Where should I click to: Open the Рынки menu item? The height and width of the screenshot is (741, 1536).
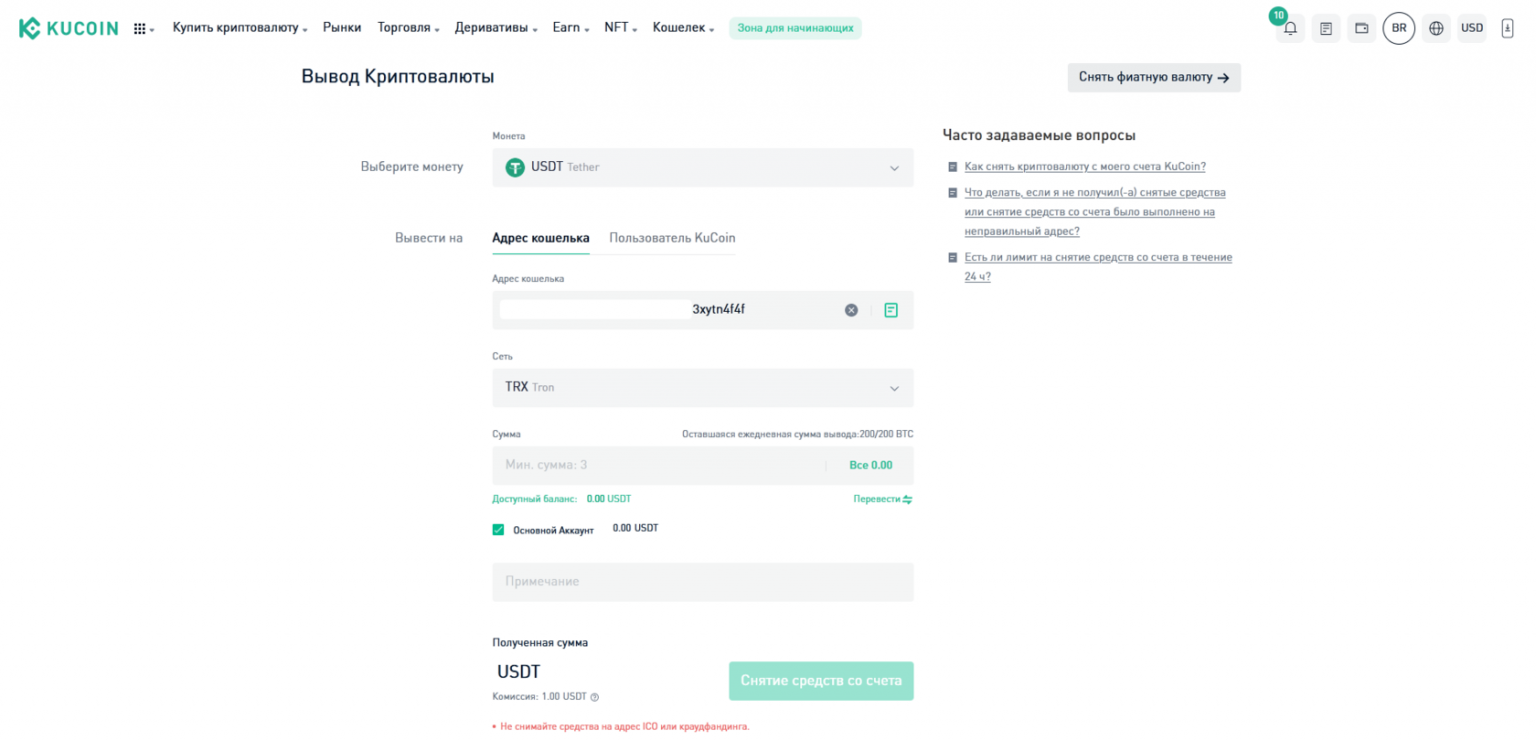point(342,28)
